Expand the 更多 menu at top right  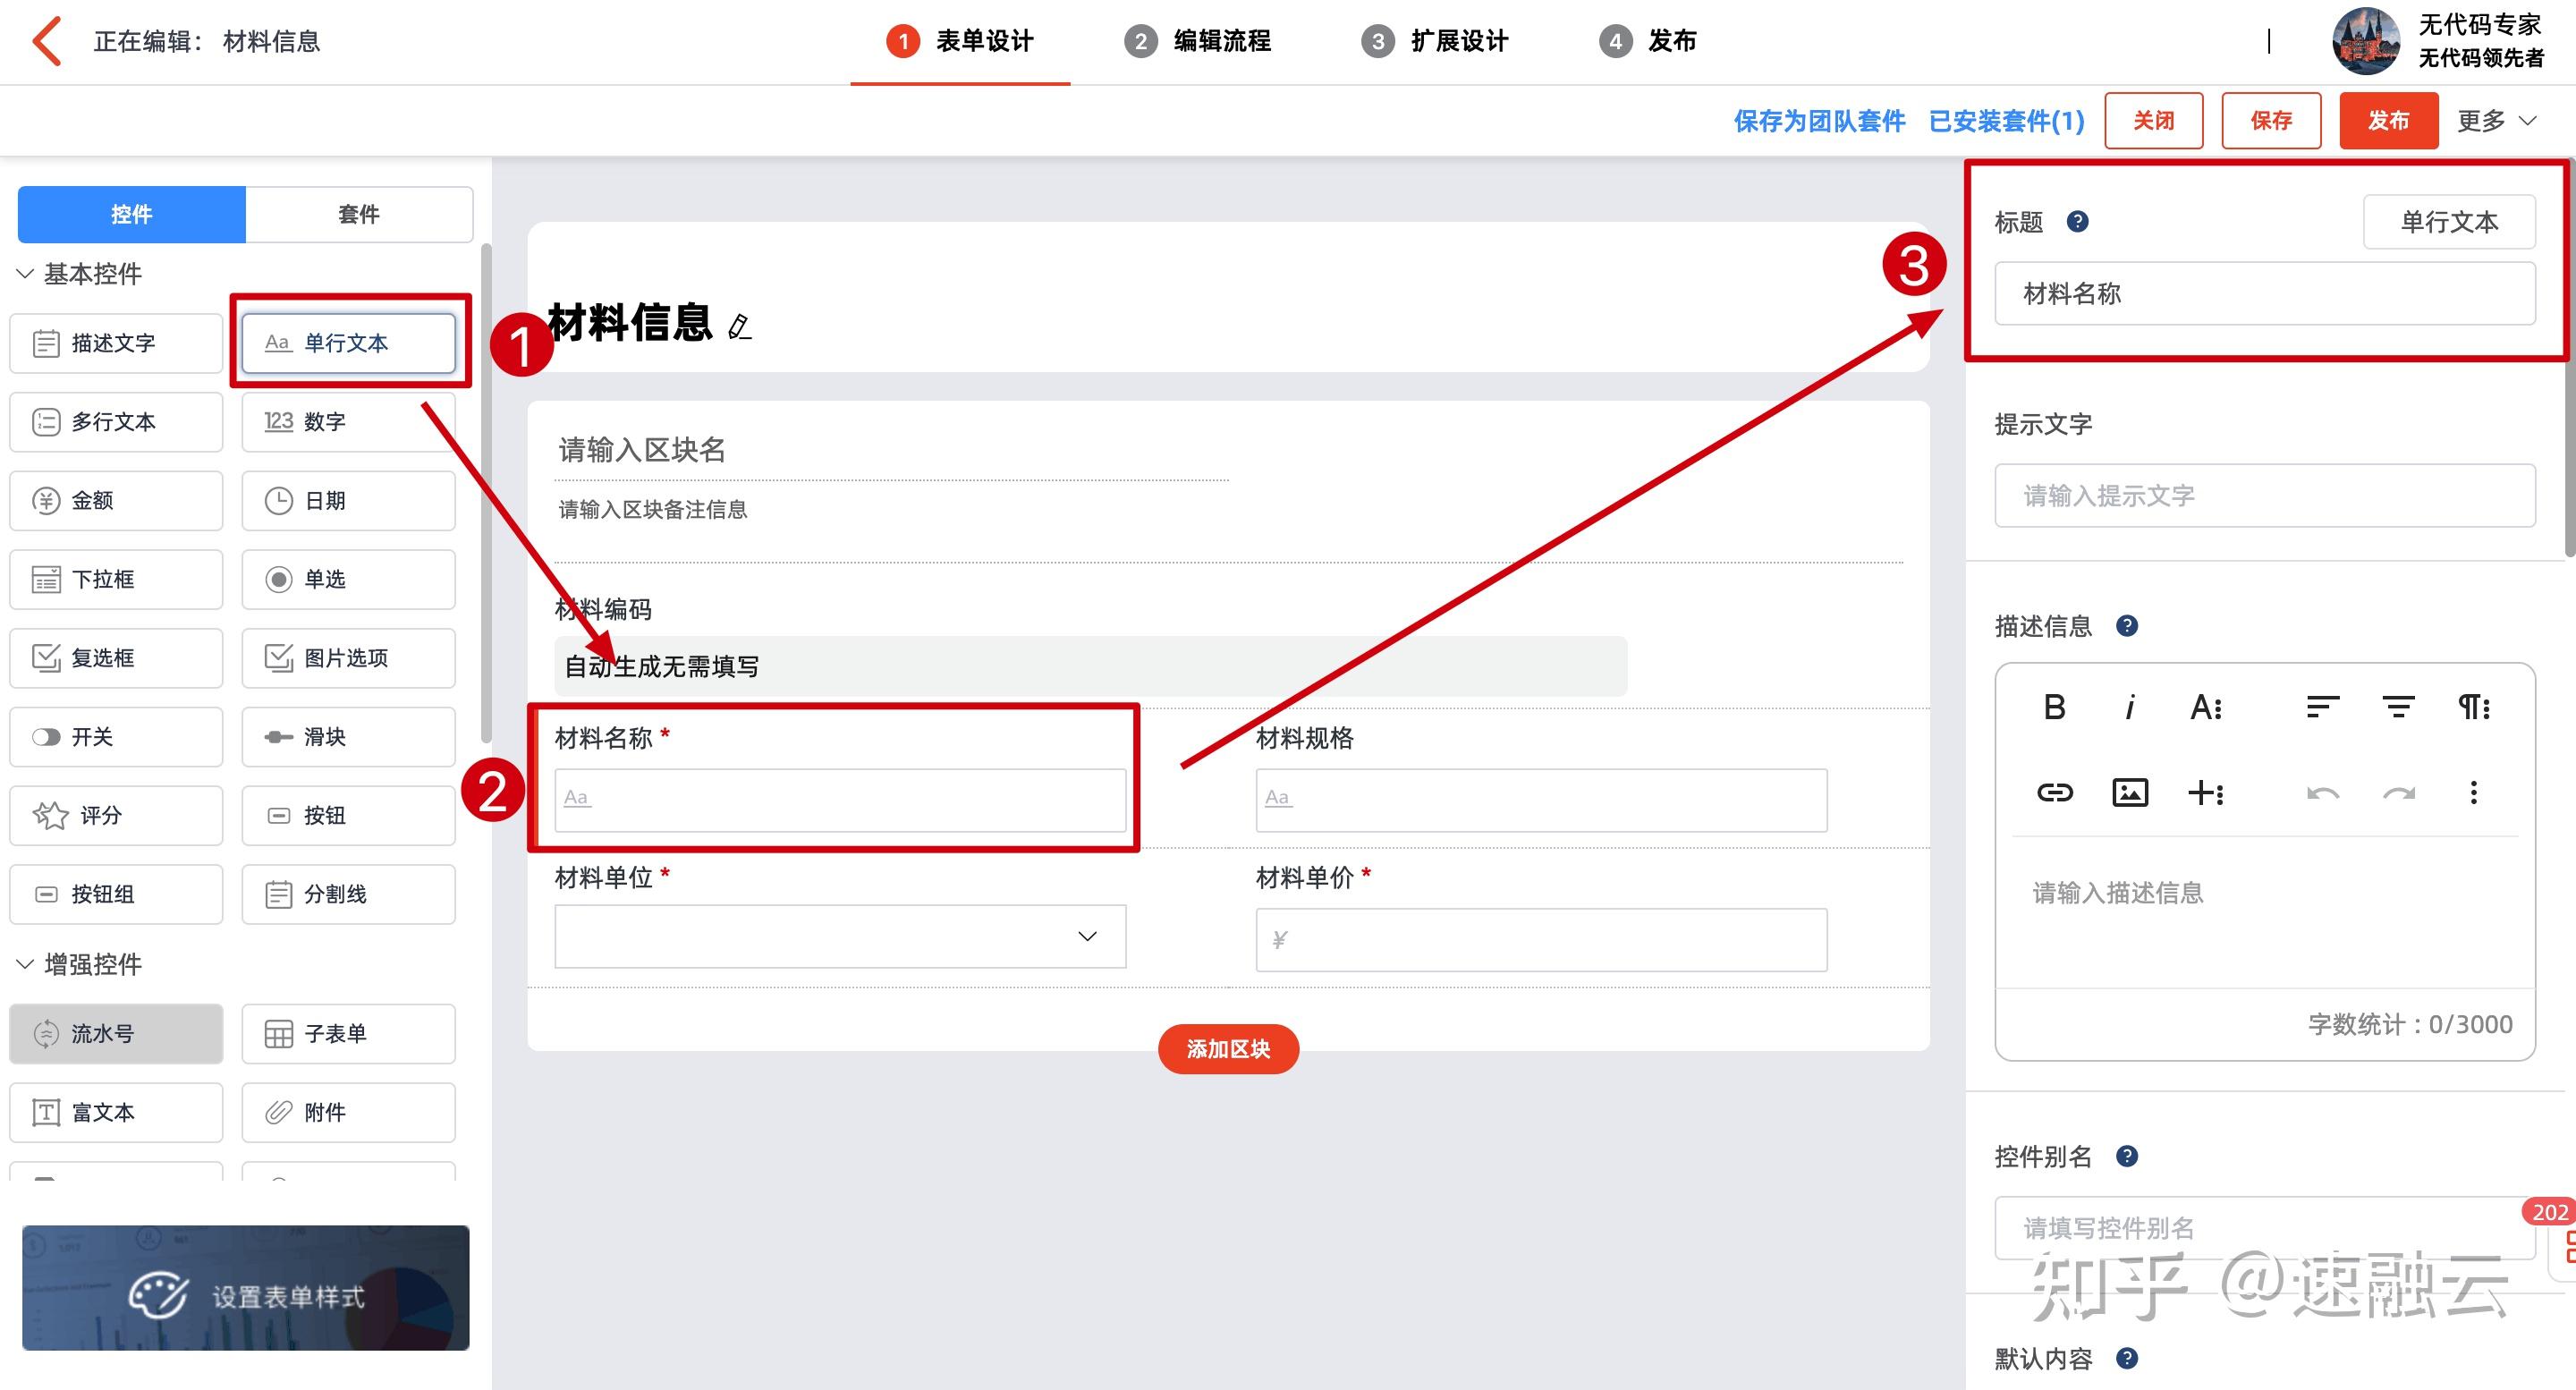[2497, 120]
